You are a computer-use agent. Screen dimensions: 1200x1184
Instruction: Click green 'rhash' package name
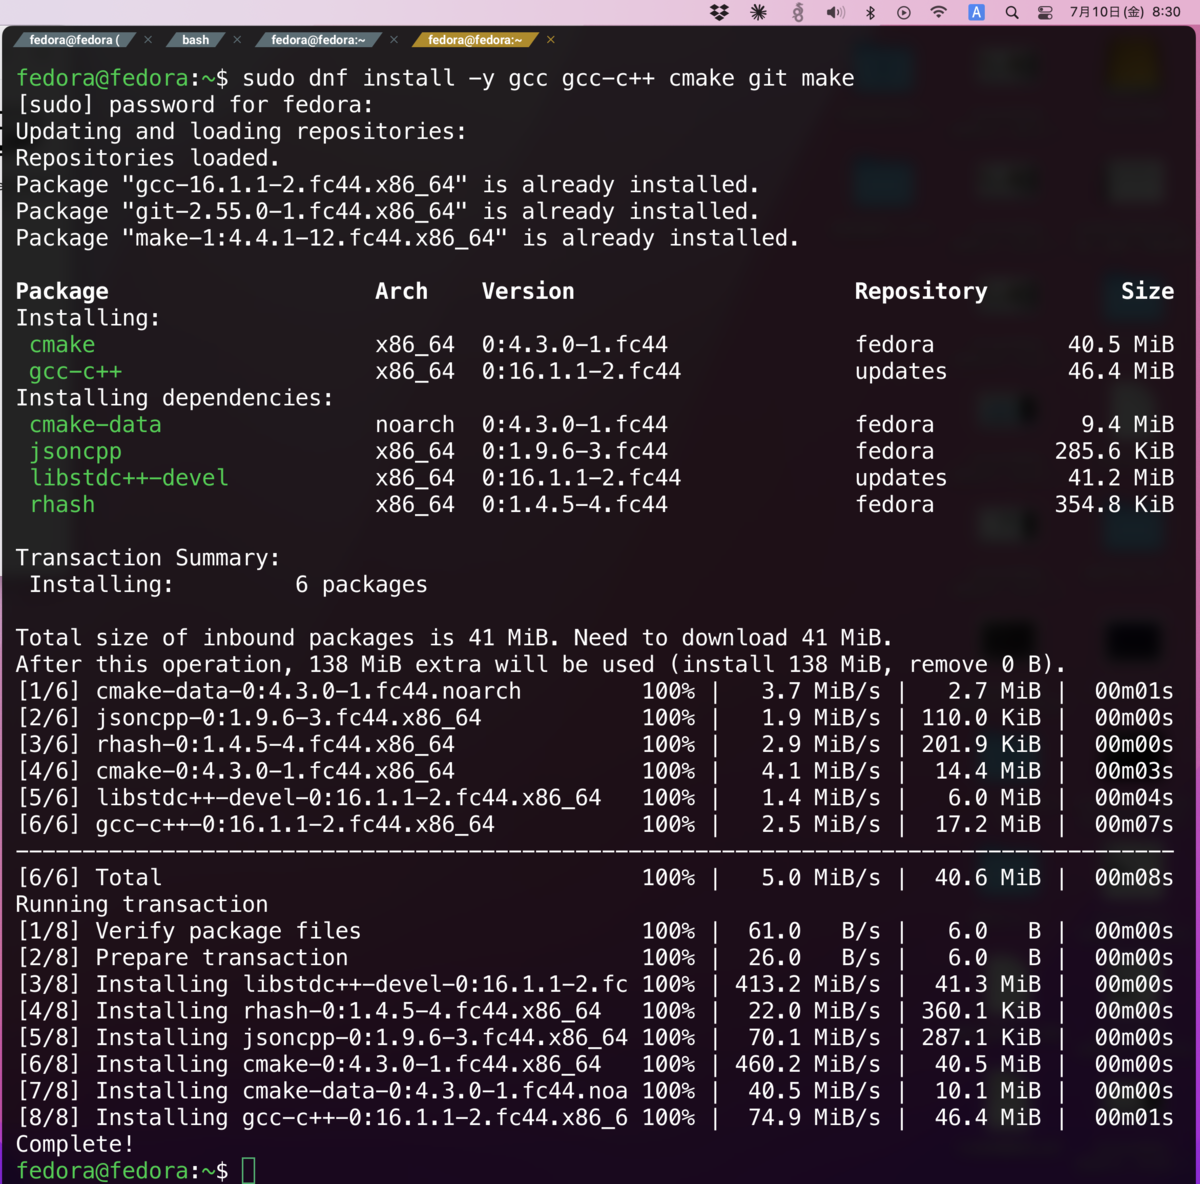(62, 505)
